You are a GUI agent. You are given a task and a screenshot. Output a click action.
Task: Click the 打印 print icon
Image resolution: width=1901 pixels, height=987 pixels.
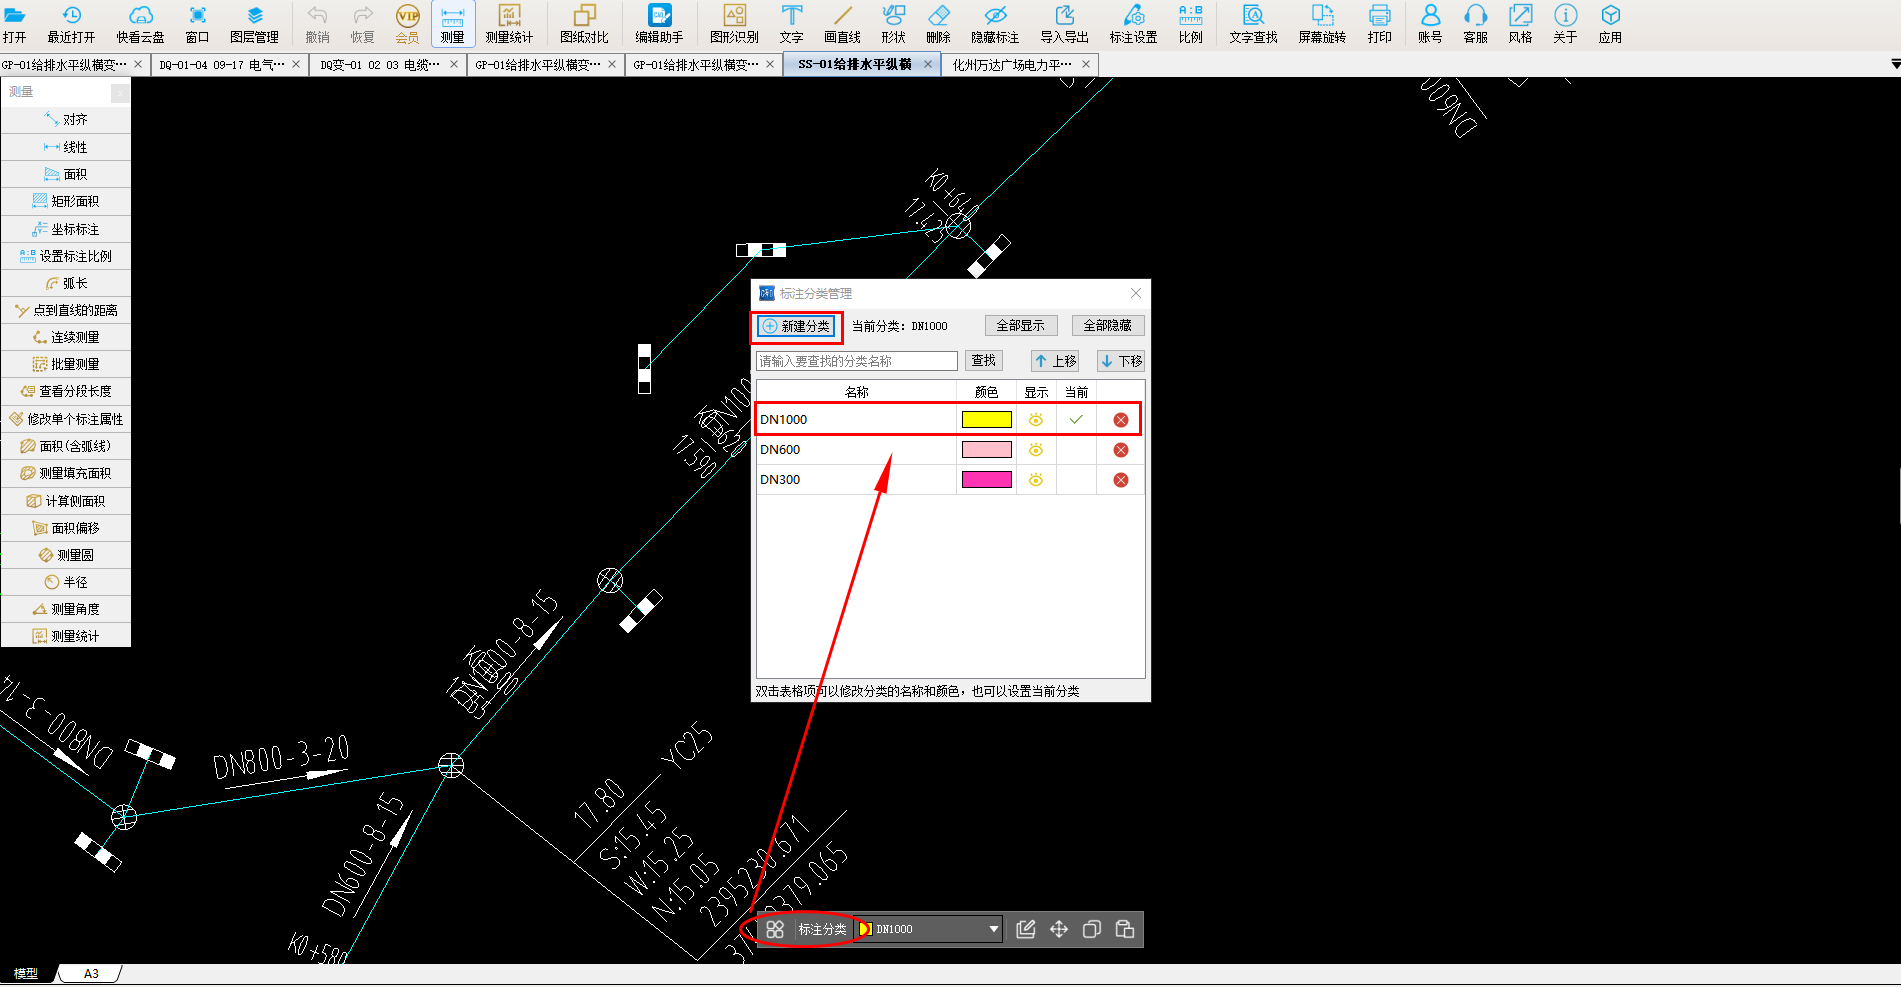pos(1379,24)
